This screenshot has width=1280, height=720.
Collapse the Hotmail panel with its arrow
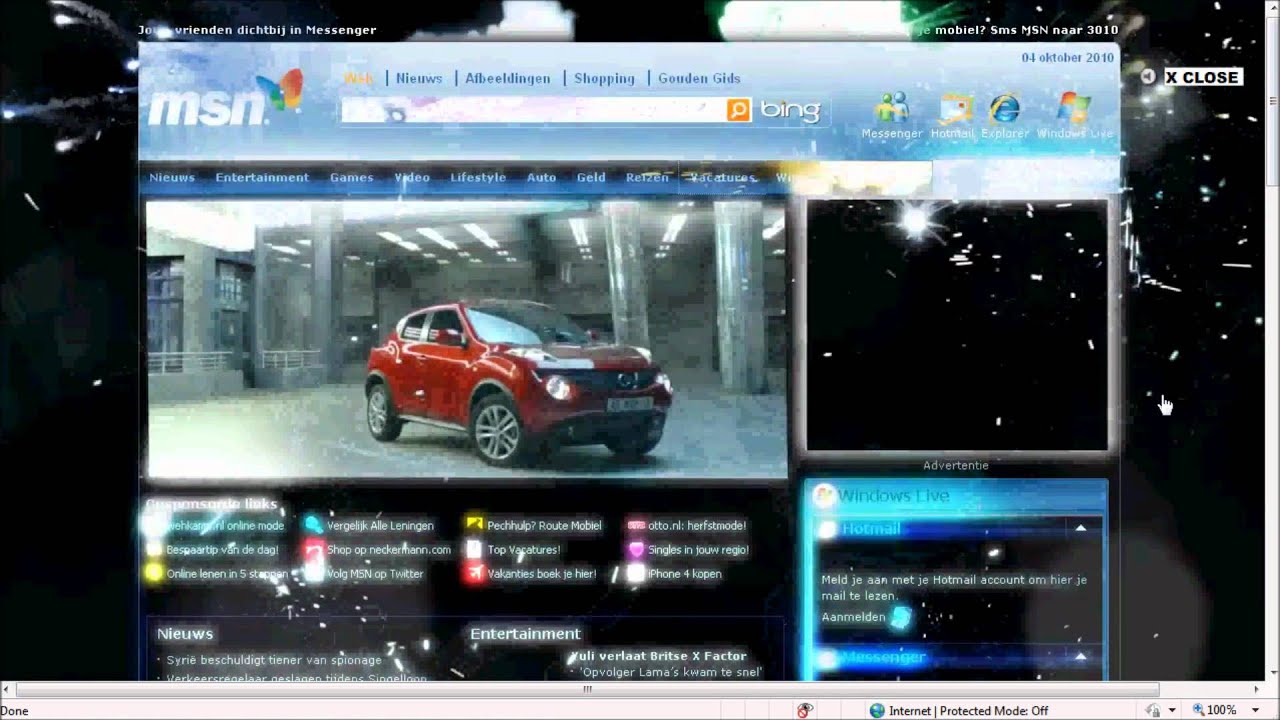coord(1081,528)
